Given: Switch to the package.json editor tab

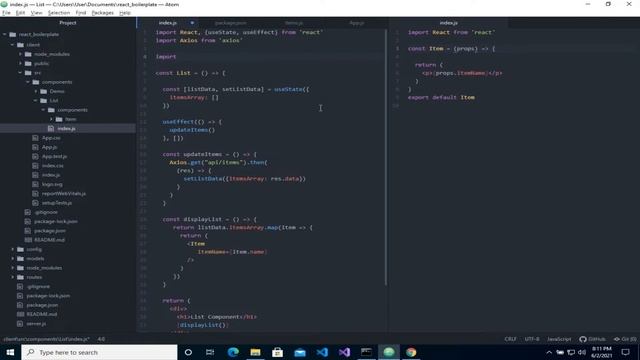Looking at the screenshot, I should click(230, 23).
